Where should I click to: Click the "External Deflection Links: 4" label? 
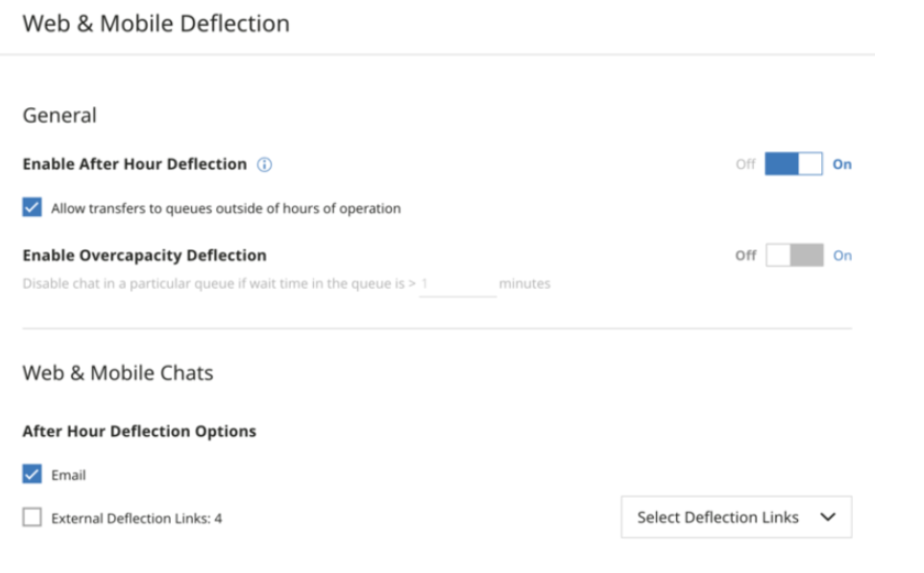tap(136, 519)
